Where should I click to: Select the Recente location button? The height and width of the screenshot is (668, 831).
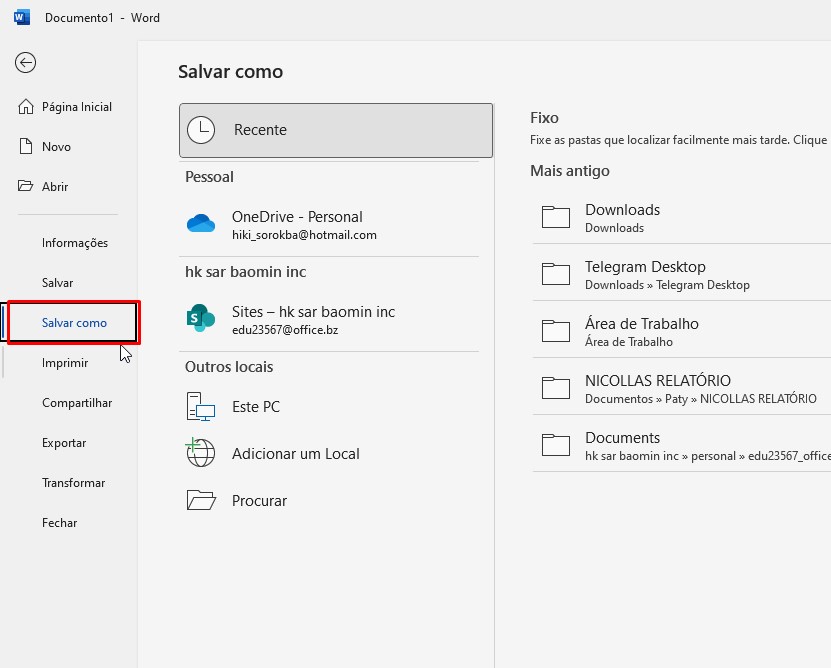tap(336, 130)
